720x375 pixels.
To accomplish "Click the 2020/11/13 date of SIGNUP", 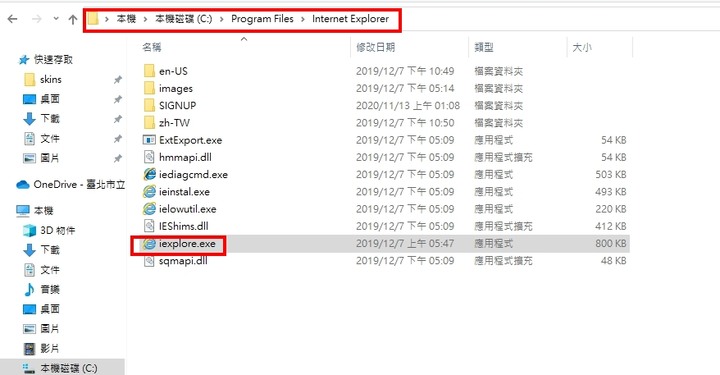I will coord(408,106).
